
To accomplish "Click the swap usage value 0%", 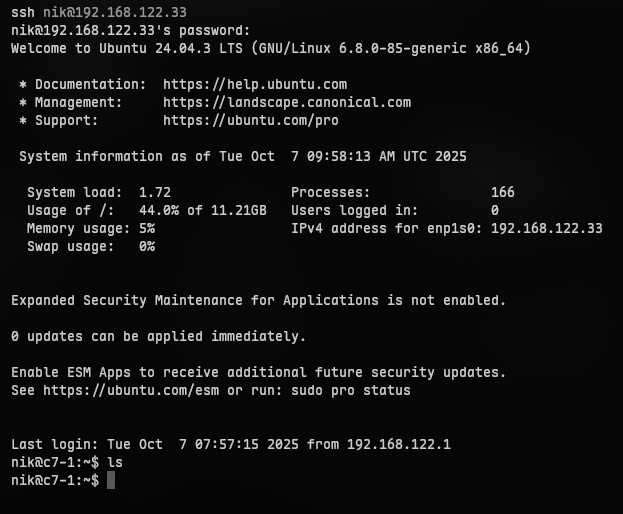I will (147, 246).
